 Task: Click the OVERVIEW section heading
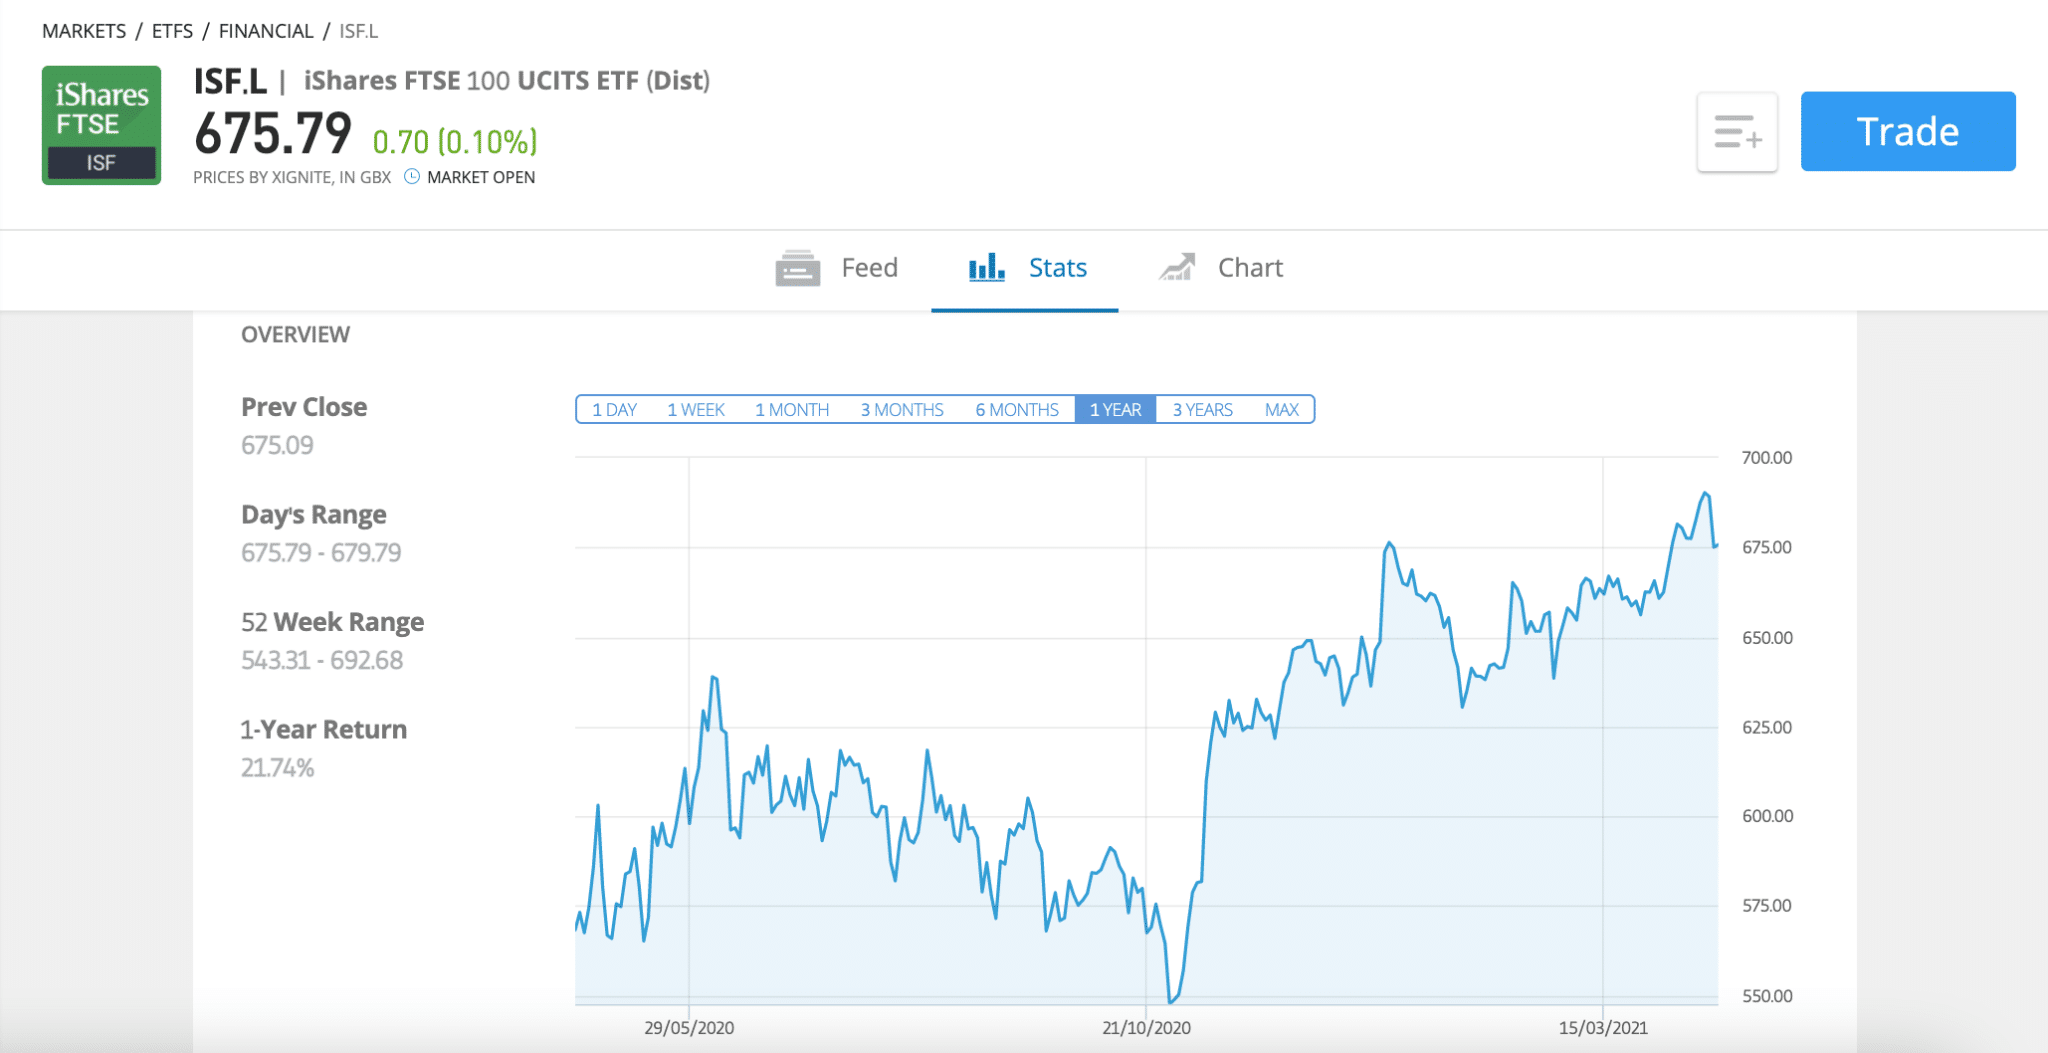295,335
